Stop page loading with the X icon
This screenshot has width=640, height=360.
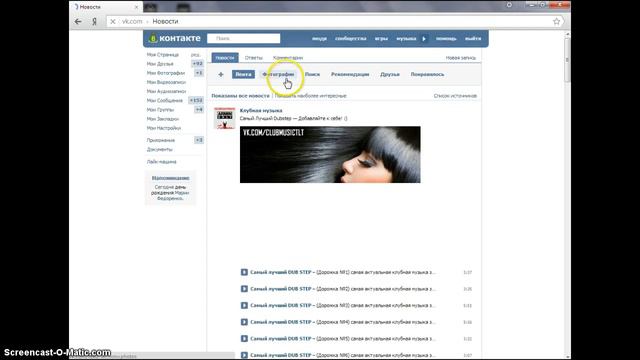pyautogui.click(x=113, y=22)
